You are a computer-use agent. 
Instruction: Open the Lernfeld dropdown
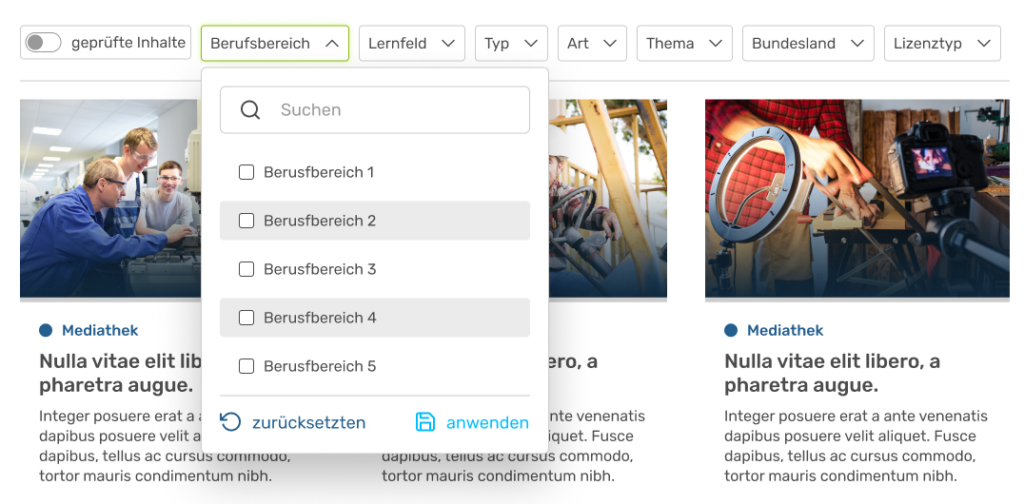click(411, 43)
